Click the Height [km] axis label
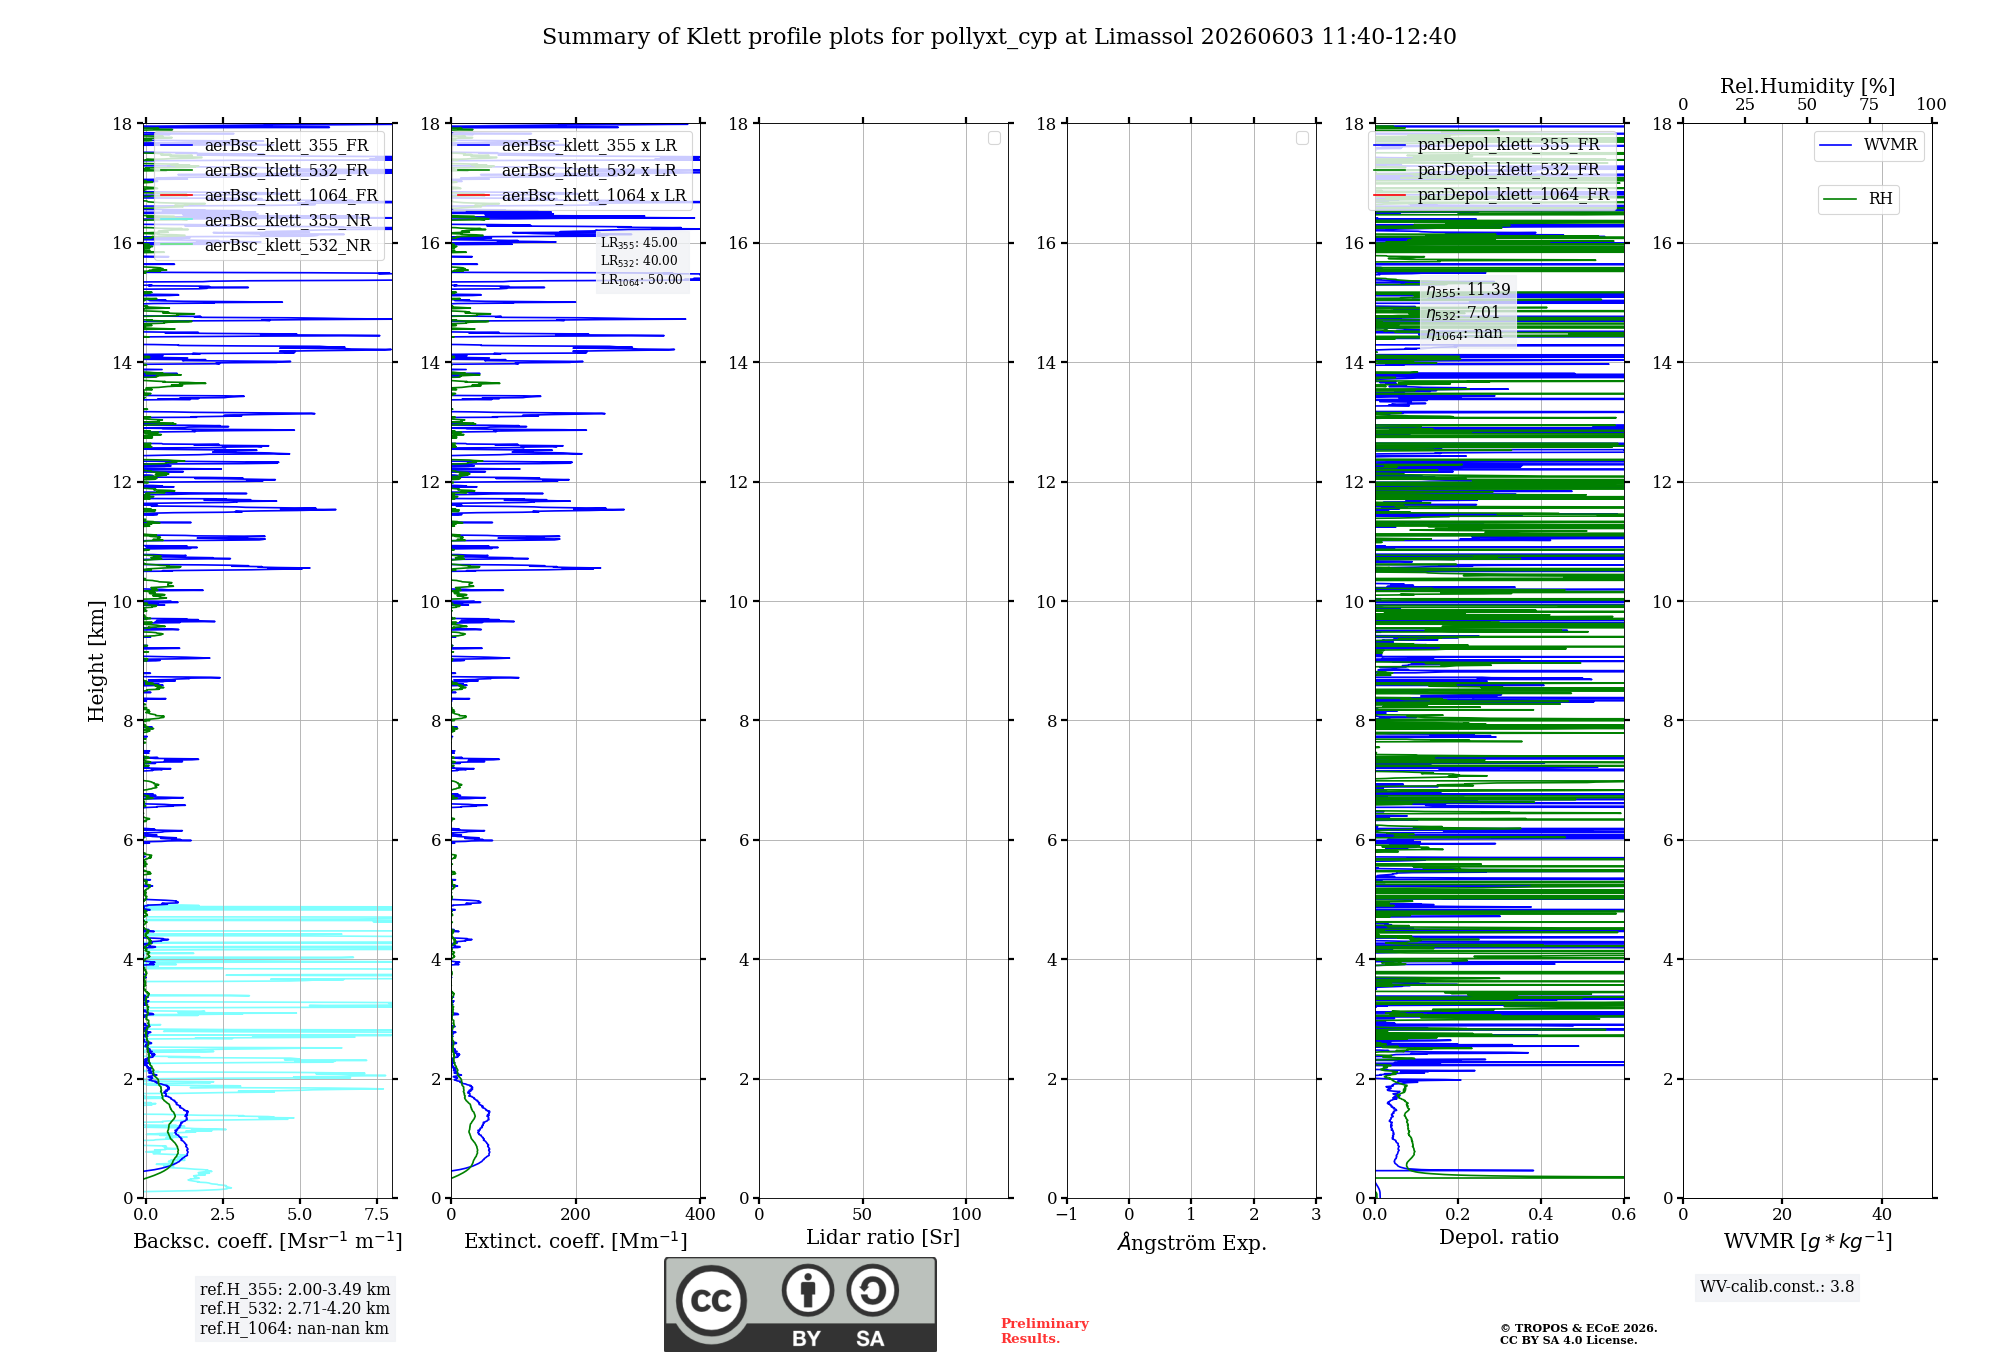Viewport: 2000px width, 1360px height. pyautogui.click(x=96, y=661)
